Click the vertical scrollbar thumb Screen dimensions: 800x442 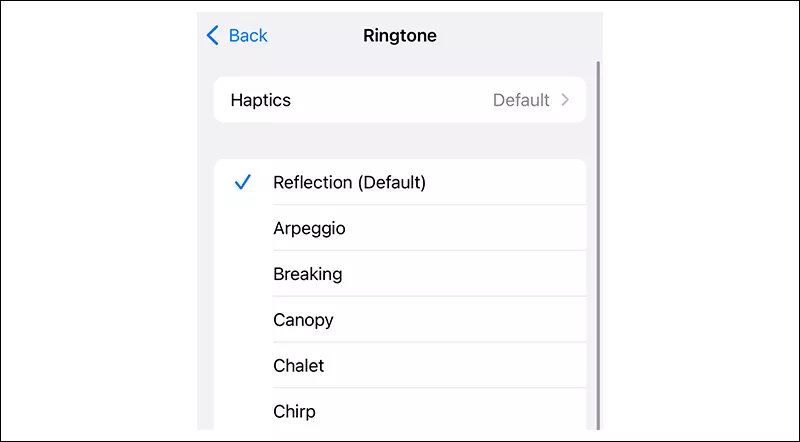597,240
